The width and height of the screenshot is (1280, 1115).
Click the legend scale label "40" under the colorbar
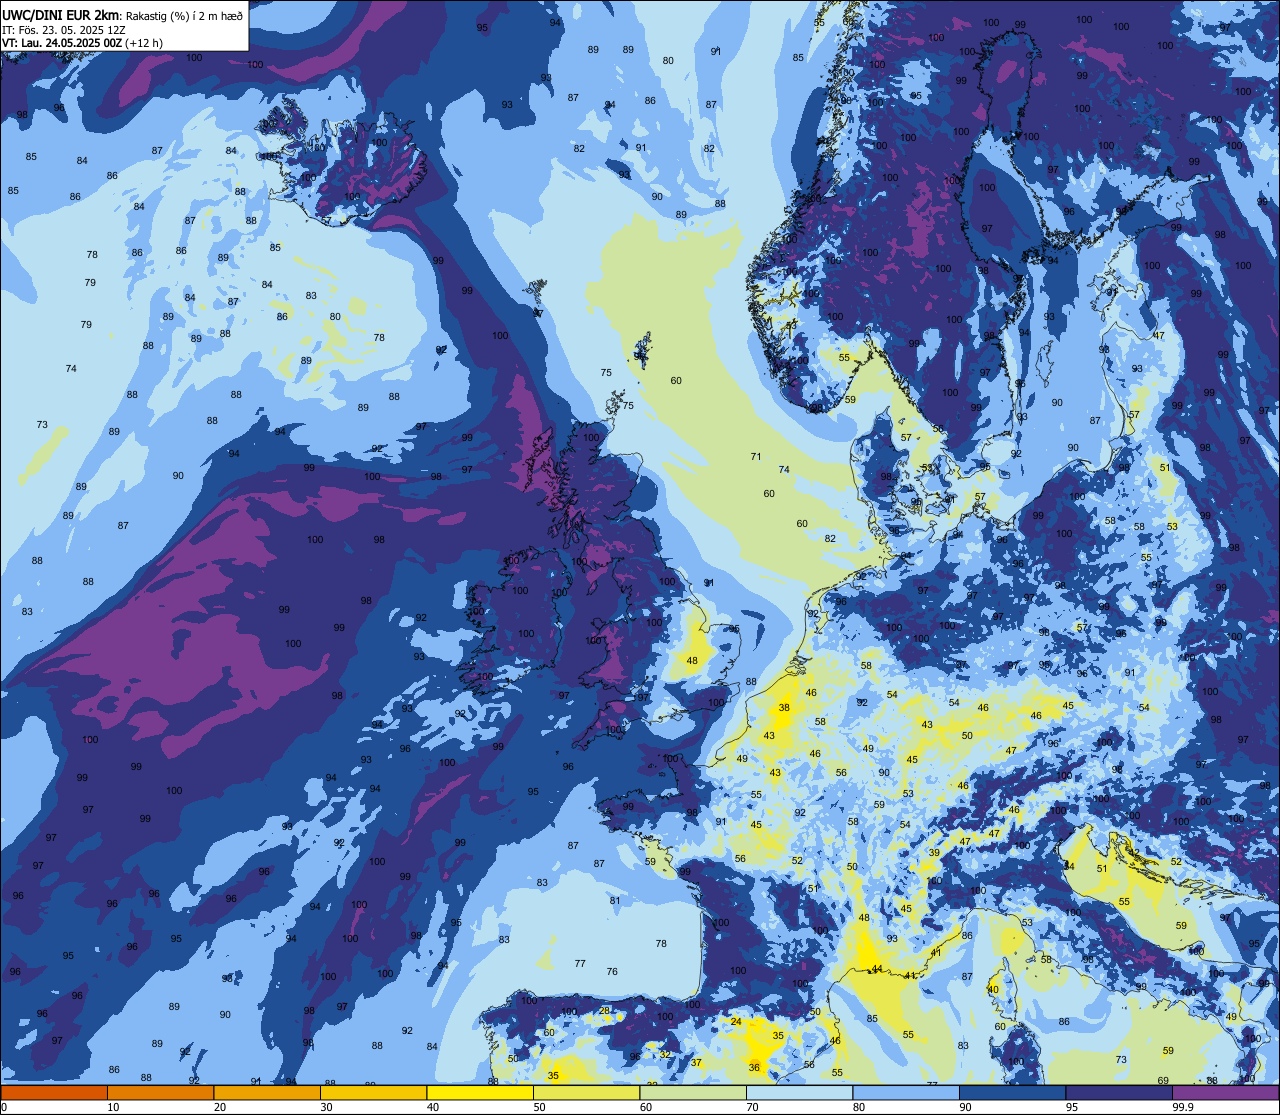click(433, 1106)
